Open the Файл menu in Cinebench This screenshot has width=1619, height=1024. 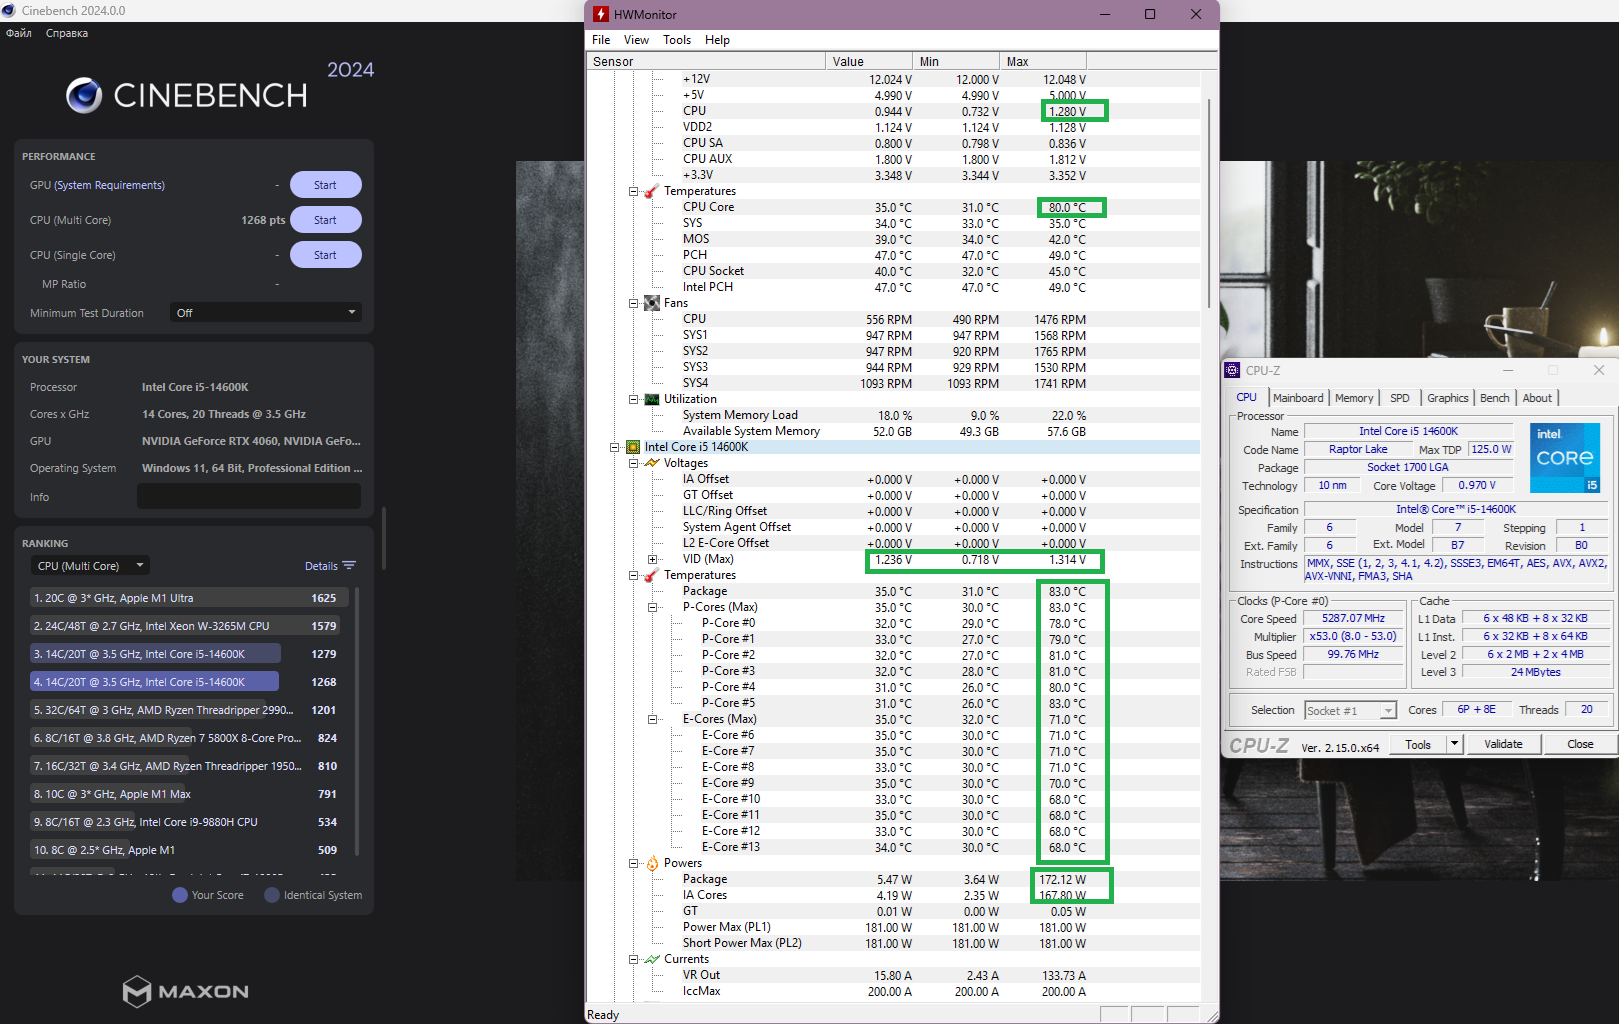click(x=19, y=33)
